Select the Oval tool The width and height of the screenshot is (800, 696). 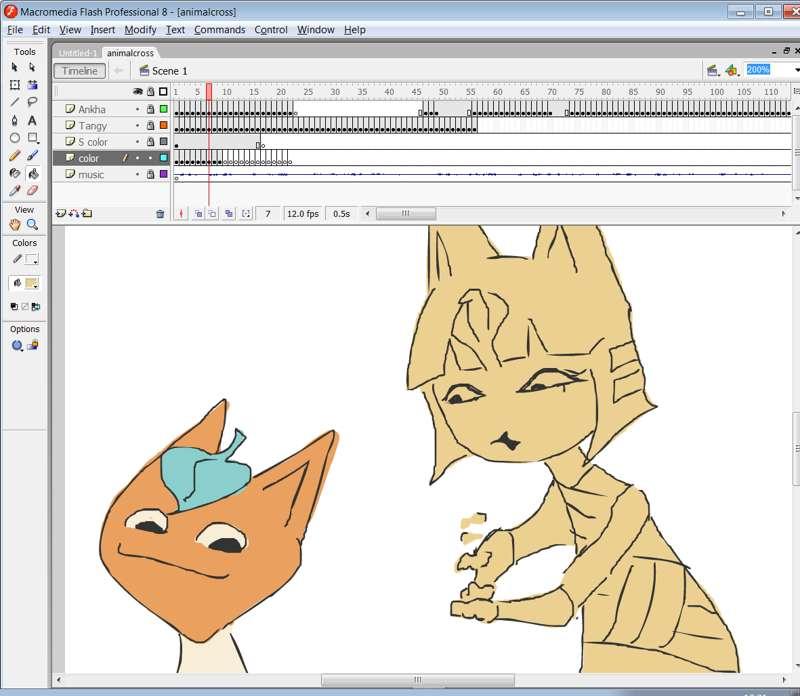point(14,138)
